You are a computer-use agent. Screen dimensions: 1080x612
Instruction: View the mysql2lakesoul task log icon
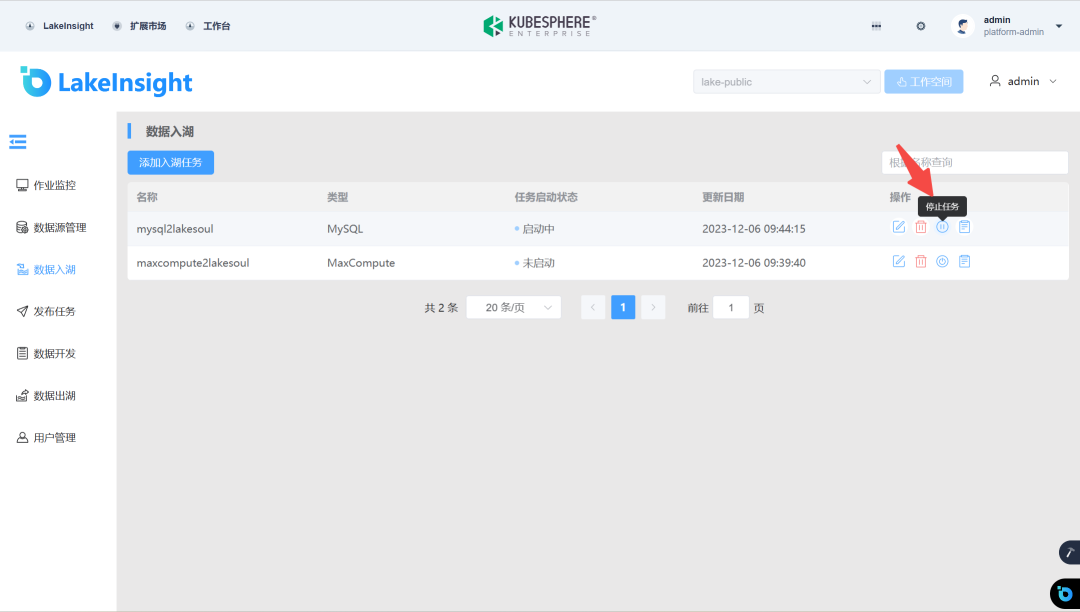[964, 226]
